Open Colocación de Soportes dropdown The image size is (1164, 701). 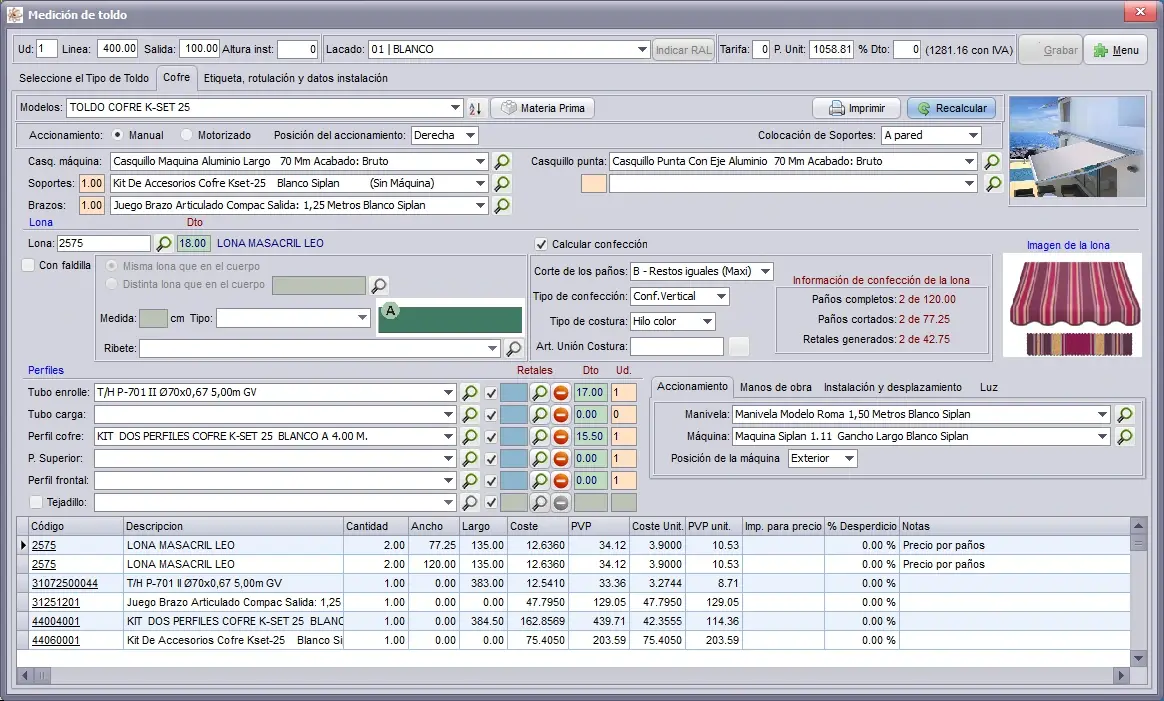click(x=973, y=136)
